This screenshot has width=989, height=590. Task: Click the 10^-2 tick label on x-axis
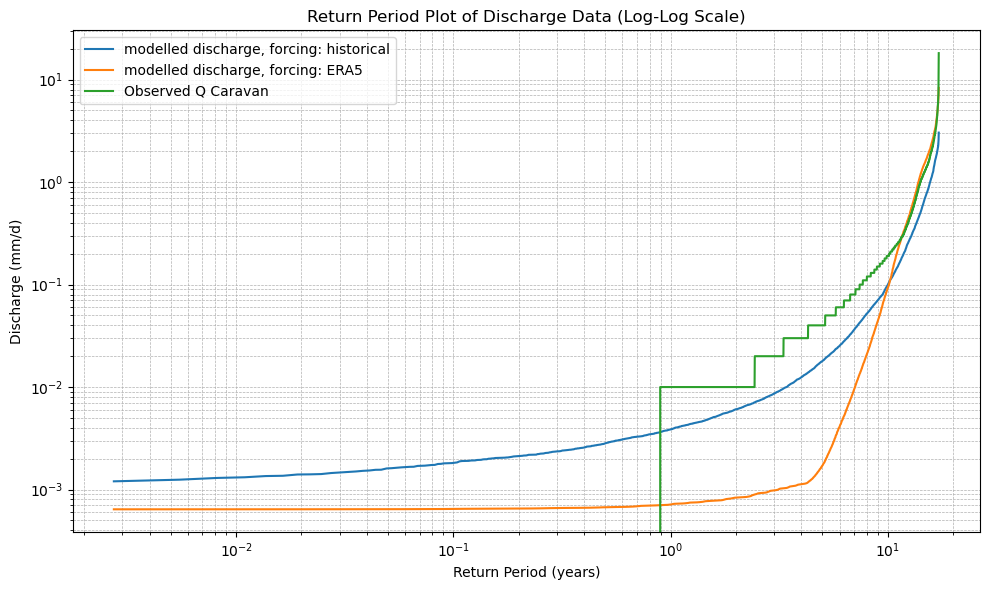tap(236, 550)
